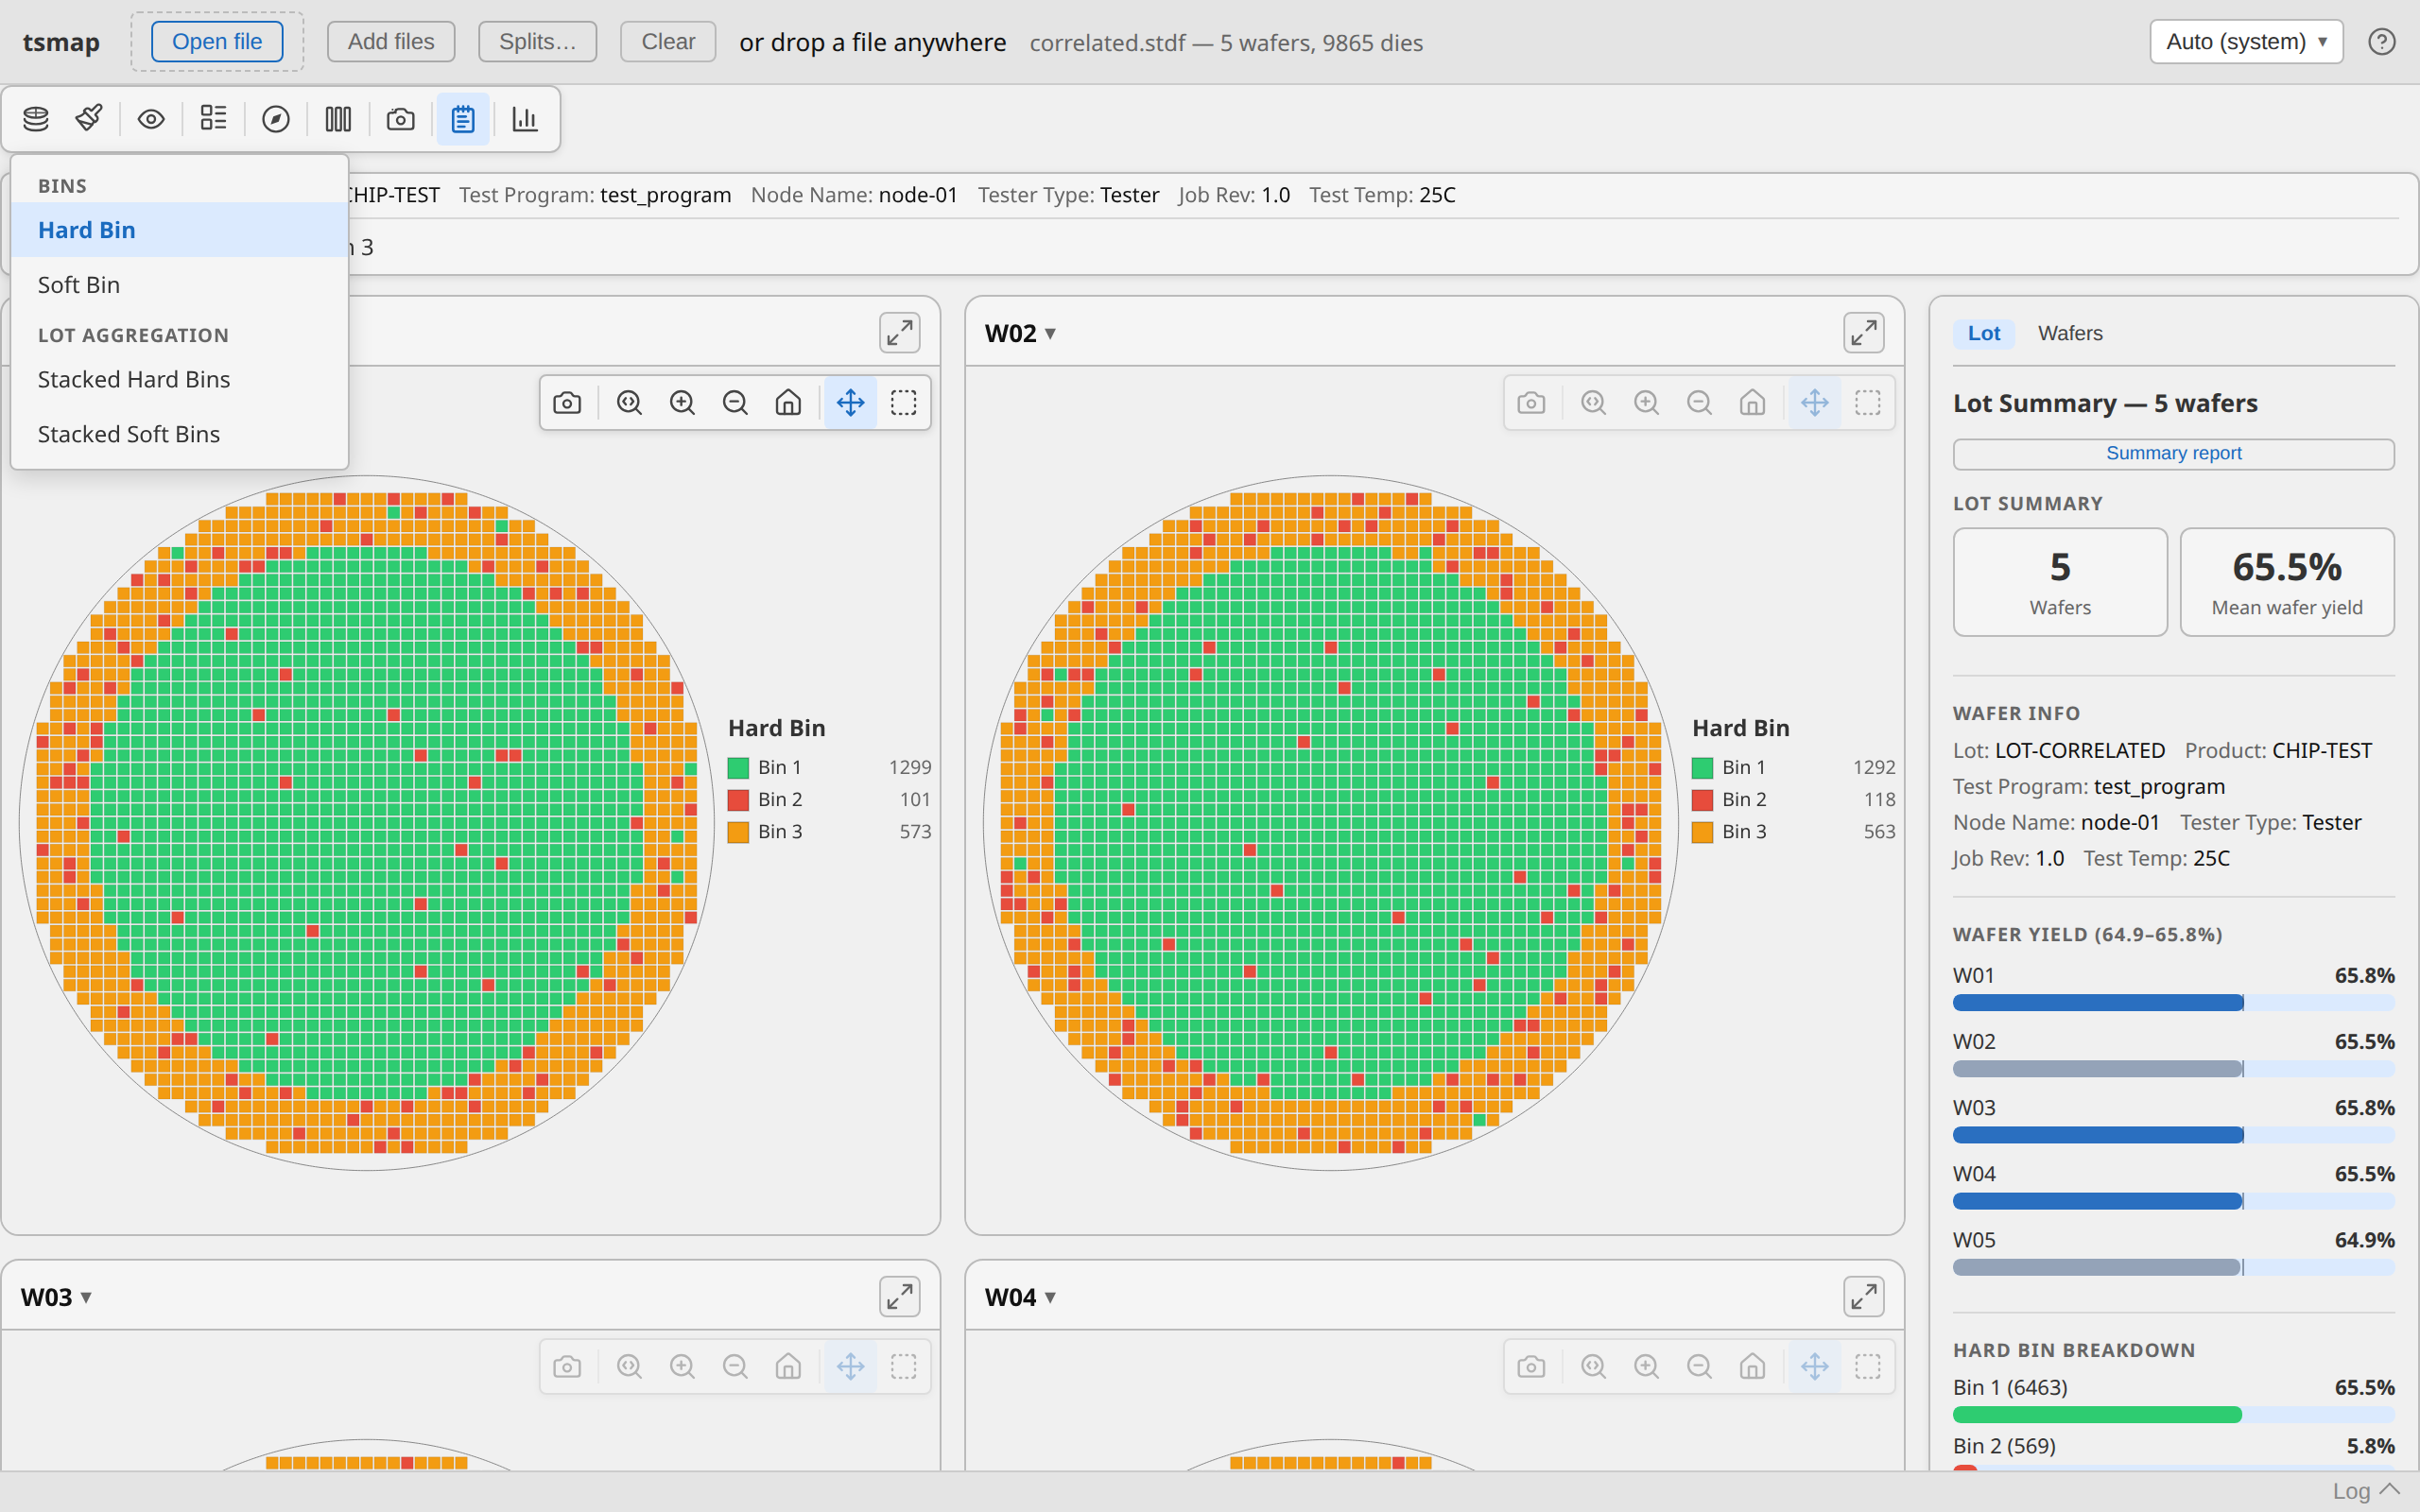This screenshot has width=2420, height=1512.
Task: Toggle pan mode on W02 wafer plot
Action: [1815, 403]
